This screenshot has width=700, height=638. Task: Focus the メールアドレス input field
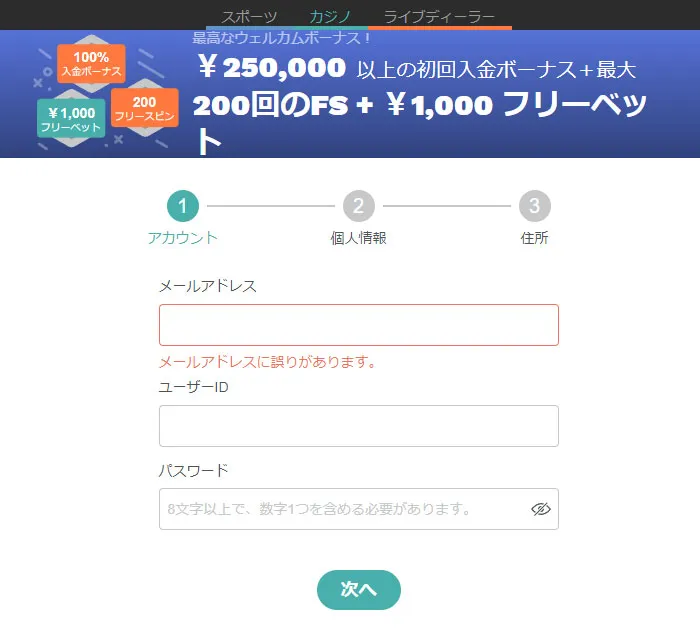click(358, 325)
